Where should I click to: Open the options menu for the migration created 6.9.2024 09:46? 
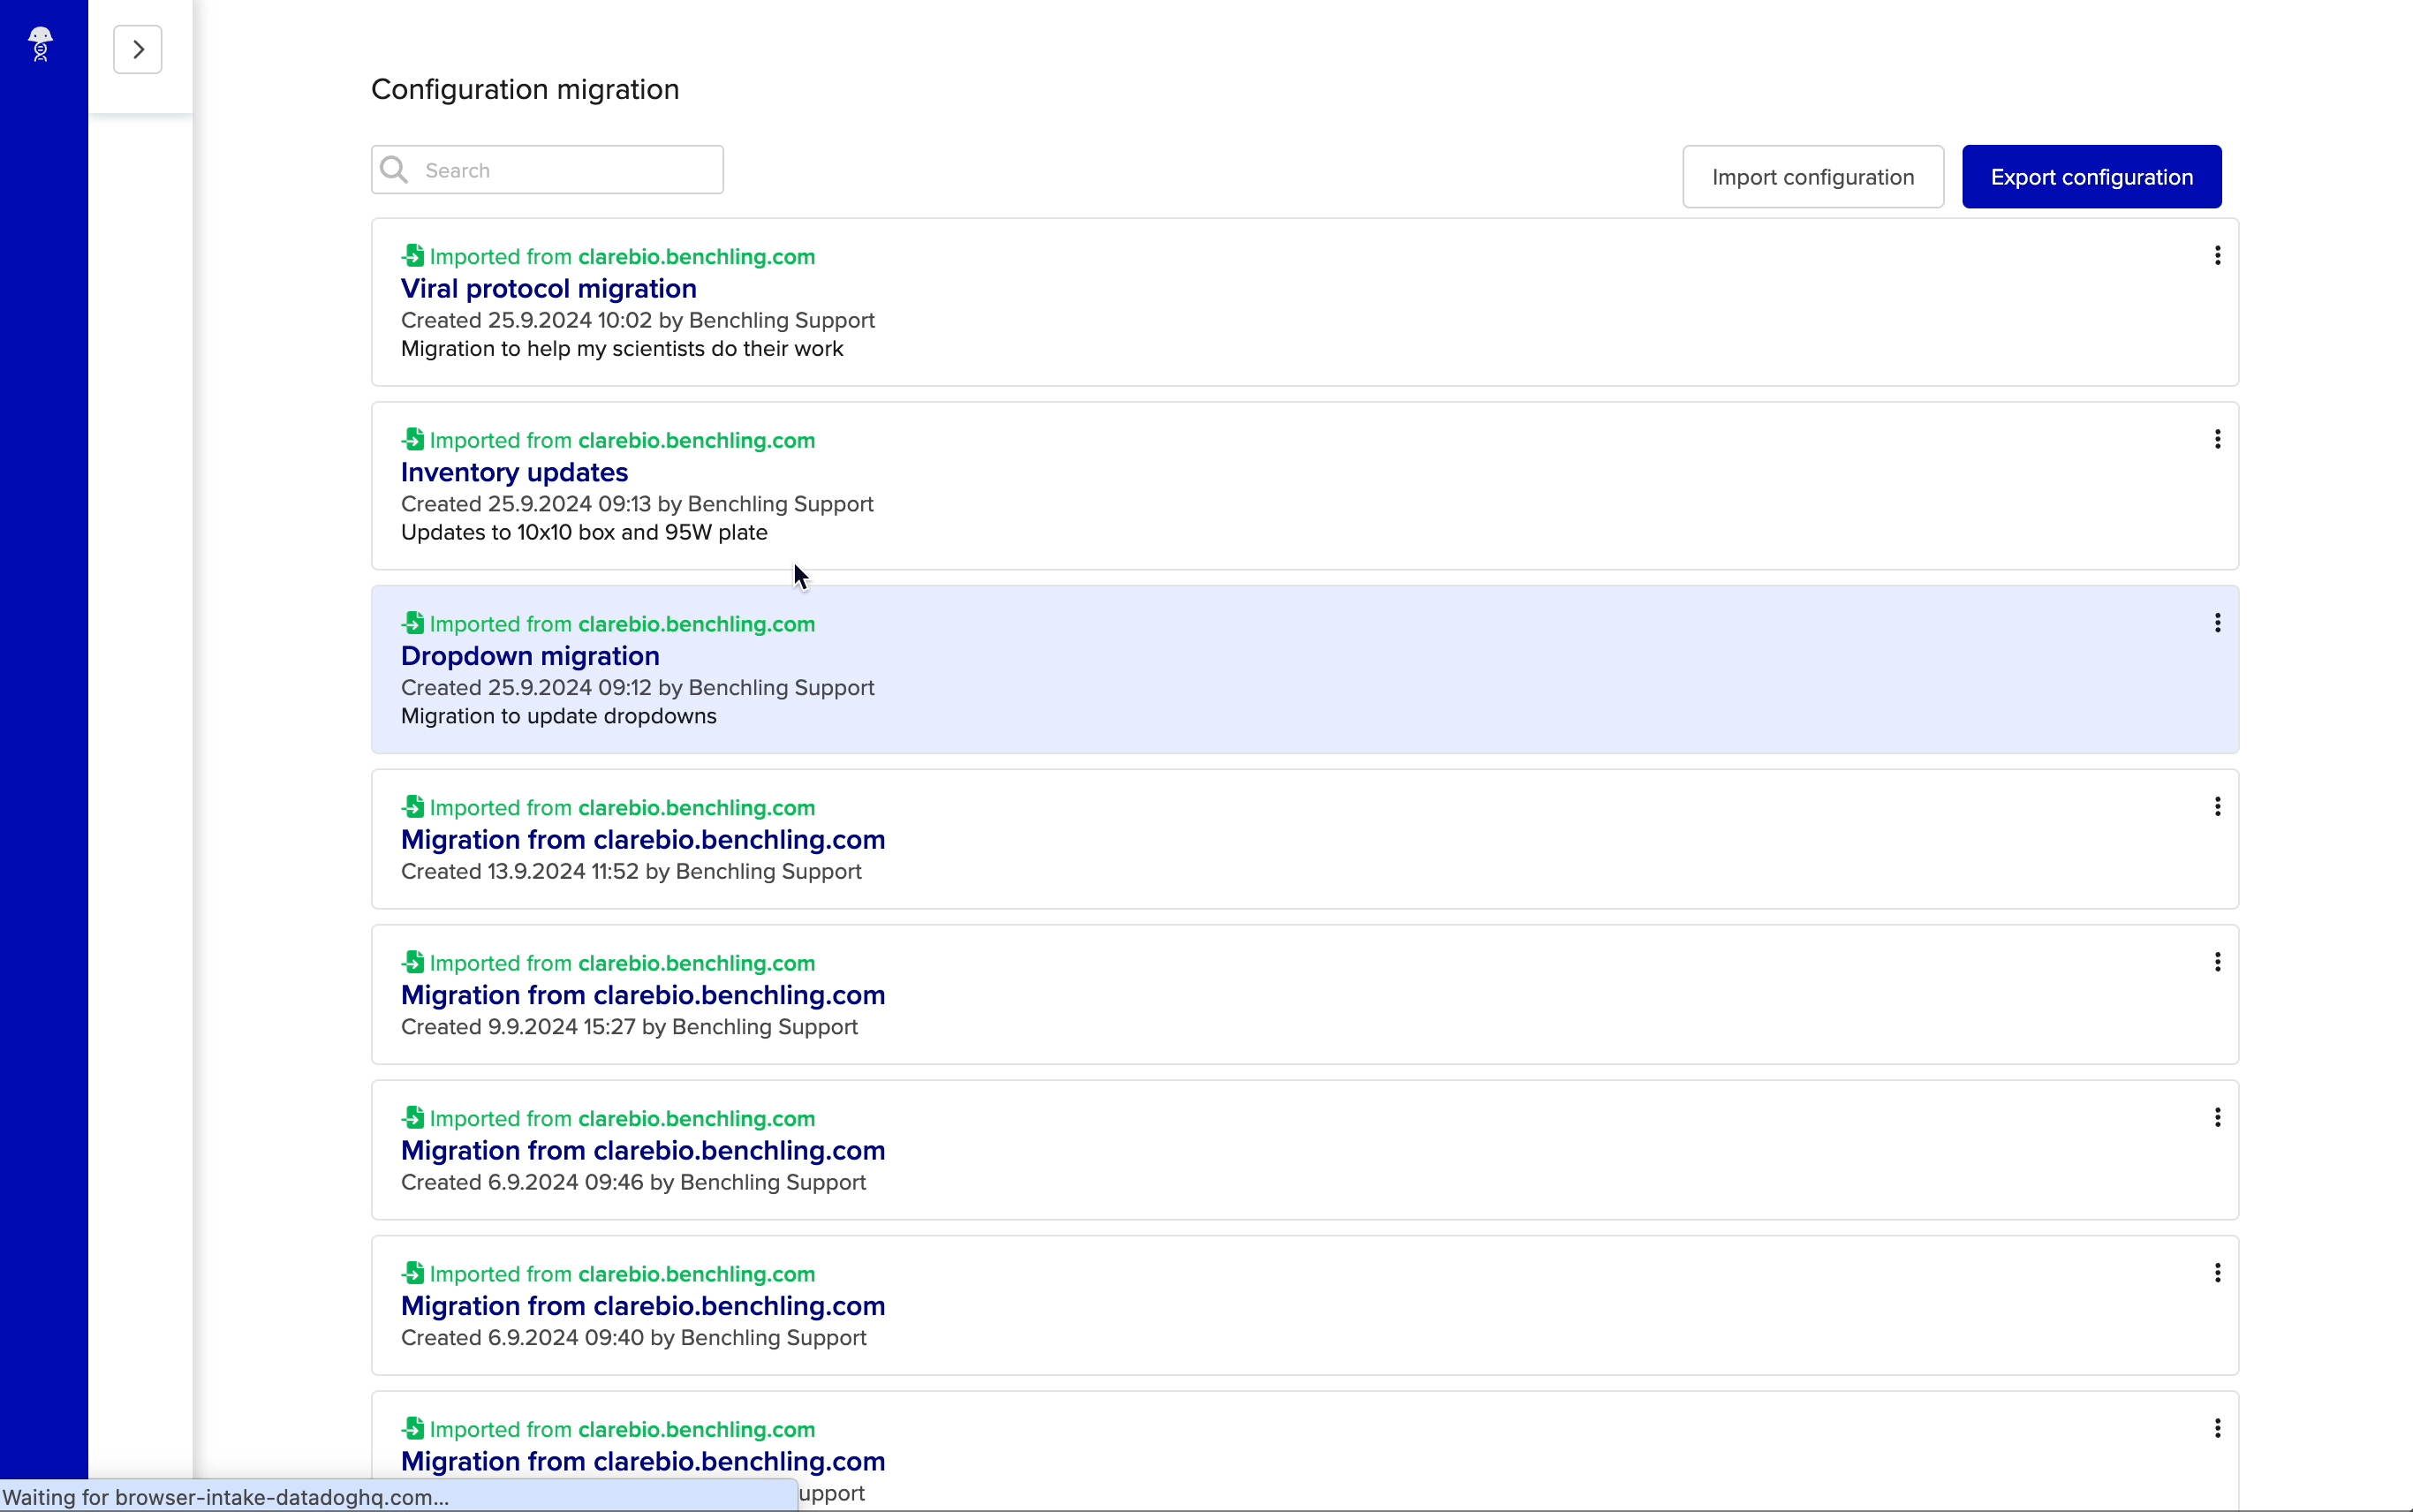[2216, 1117]
